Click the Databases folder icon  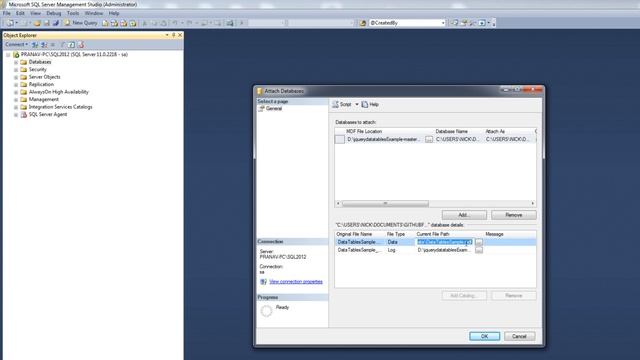click(24, 62)
